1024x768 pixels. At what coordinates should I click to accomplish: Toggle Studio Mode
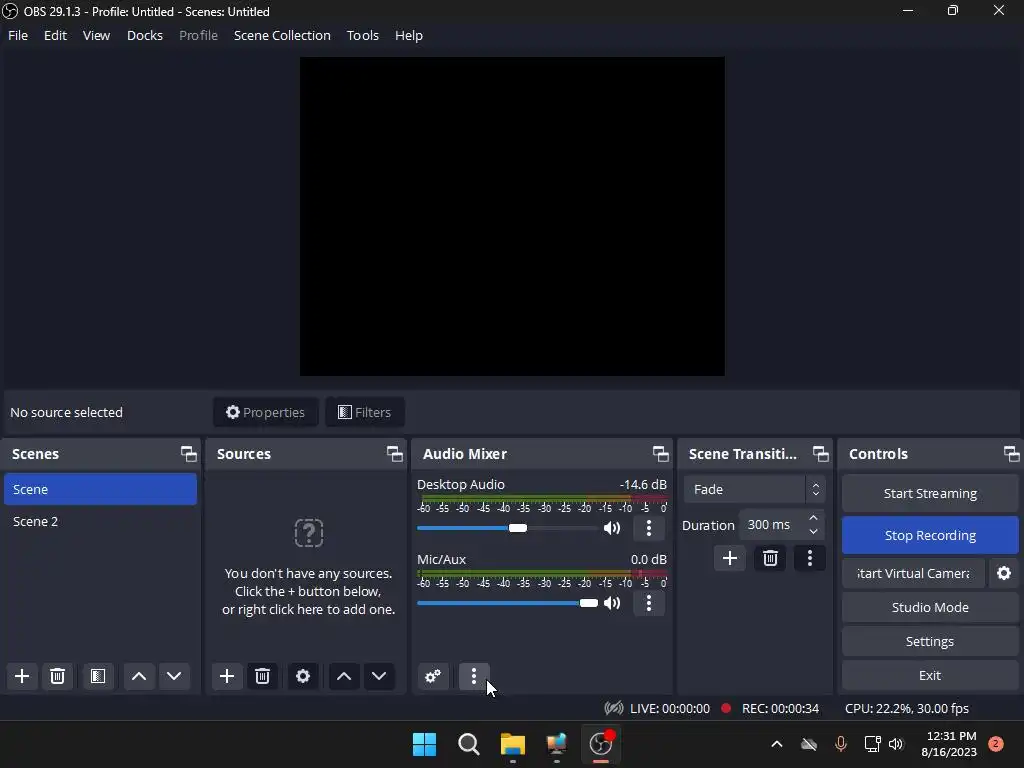(x=930, y=607)
